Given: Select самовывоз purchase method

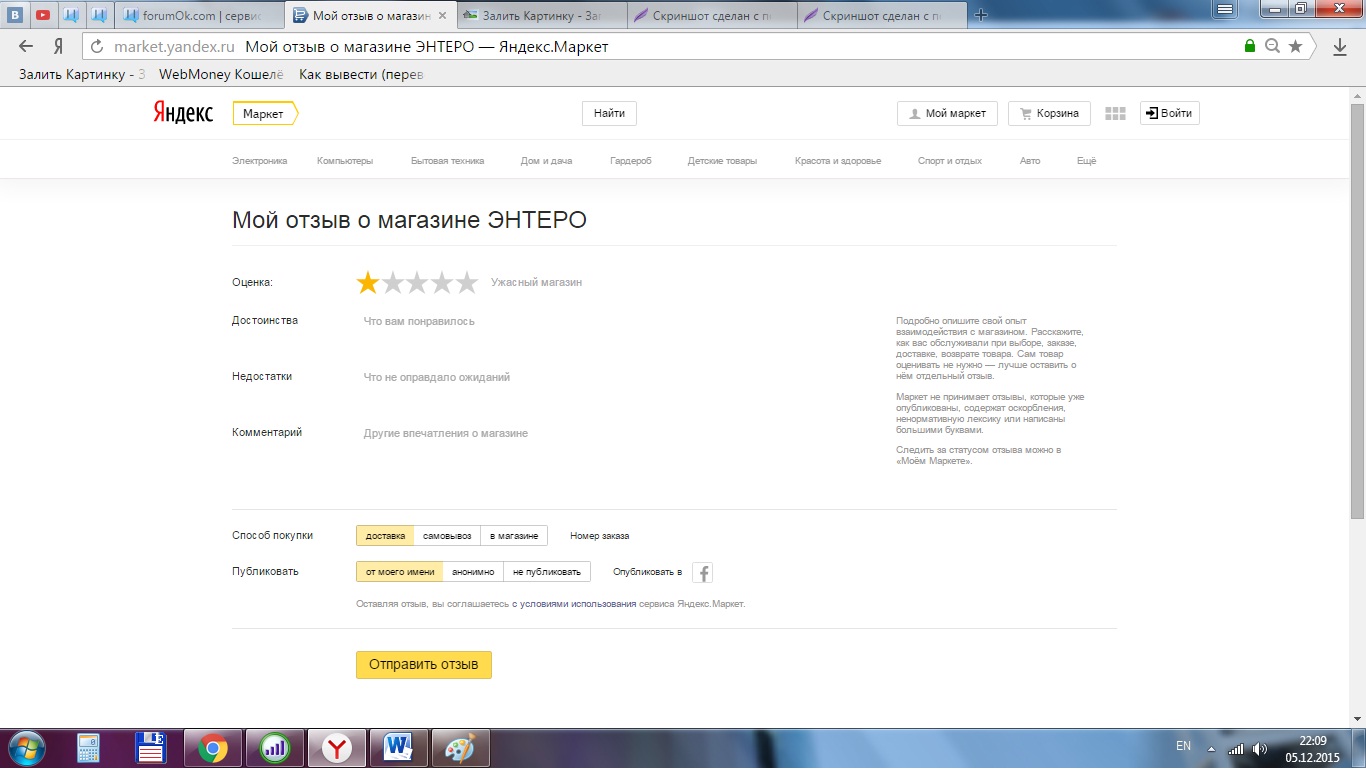Looking at the screenshot, I should point(447,536).
